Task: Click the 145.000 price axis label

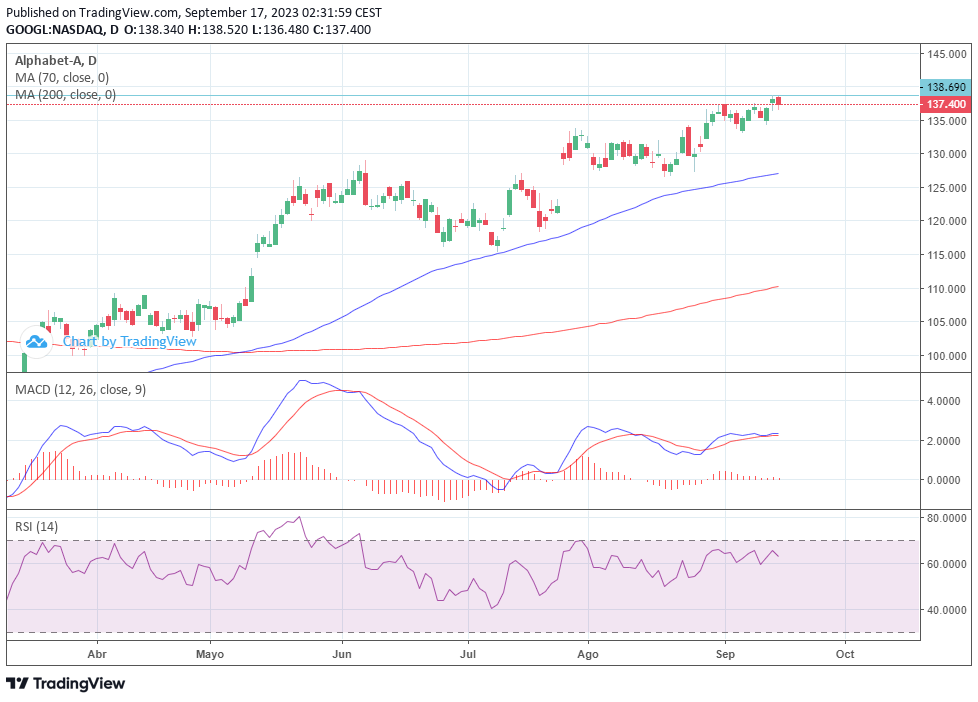Action: [x=946, y=54]
